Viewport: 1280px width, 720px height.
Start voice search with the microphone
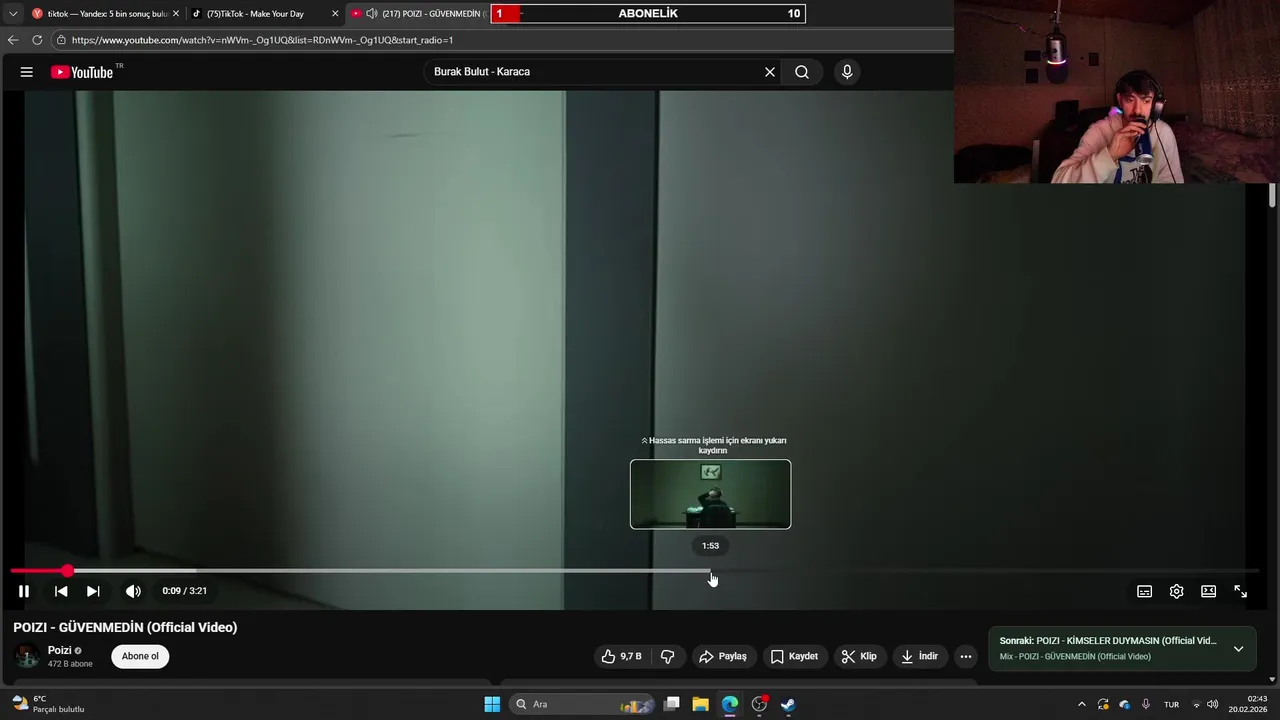(847, 72)
